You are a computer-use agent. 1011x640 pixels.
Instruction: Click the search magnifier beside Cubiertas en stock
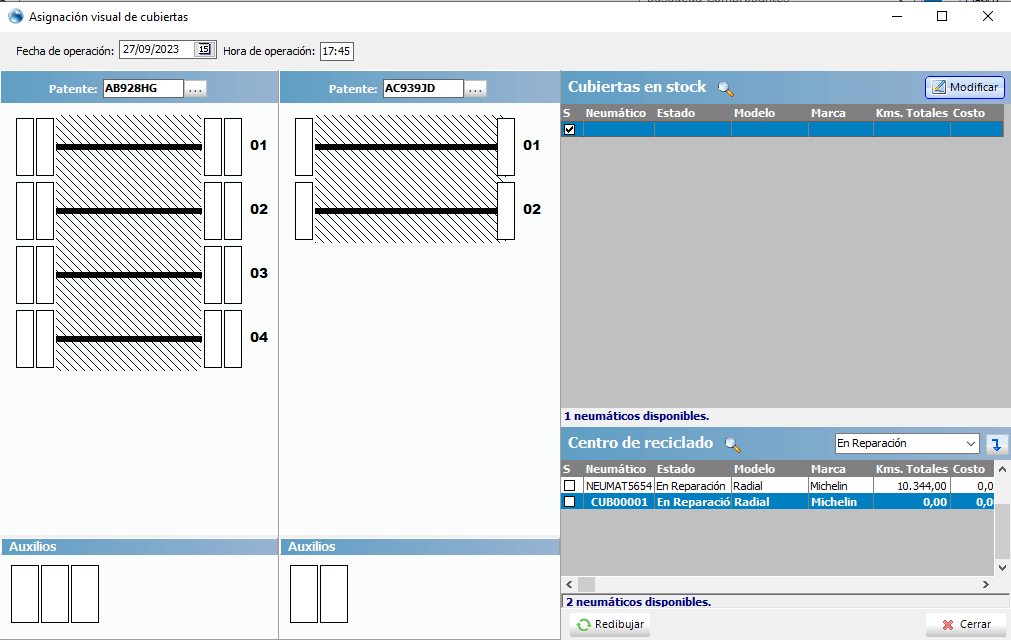(726, 88)
